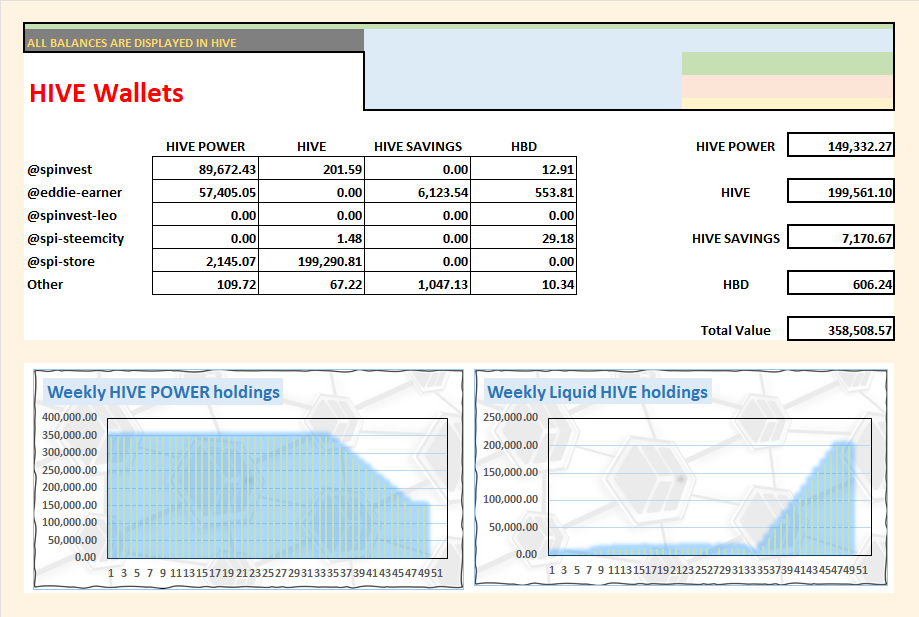This screenshot has width=919, height=617.
Task: Select total HBD value 606.24
Action: tap(840, 283)
